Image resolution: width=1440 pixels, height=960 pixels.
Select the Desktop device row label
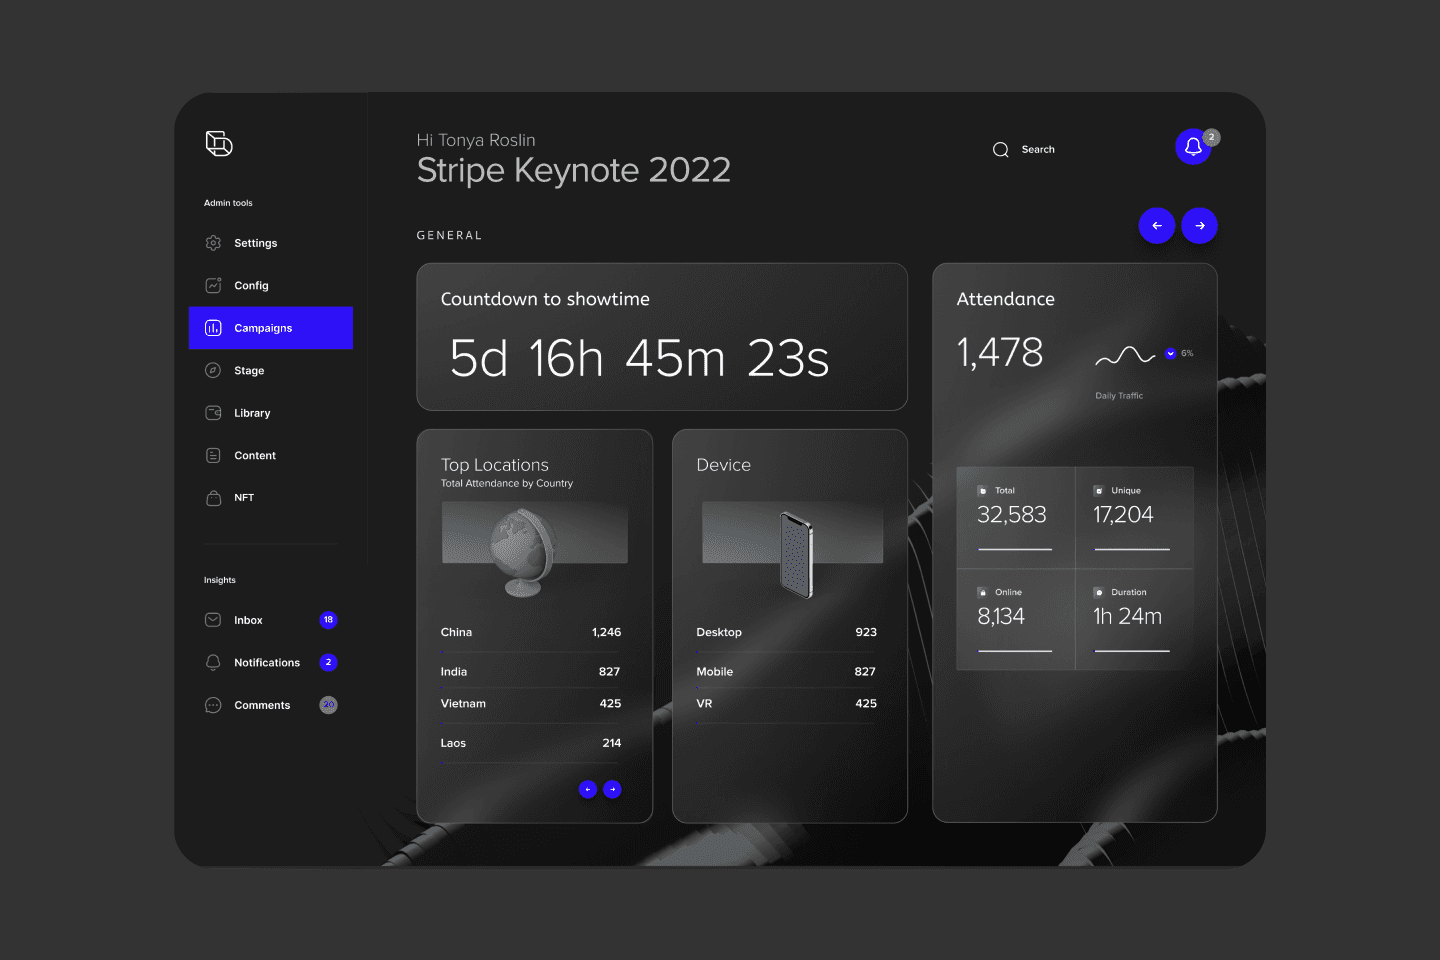click(x=719, y=632)
